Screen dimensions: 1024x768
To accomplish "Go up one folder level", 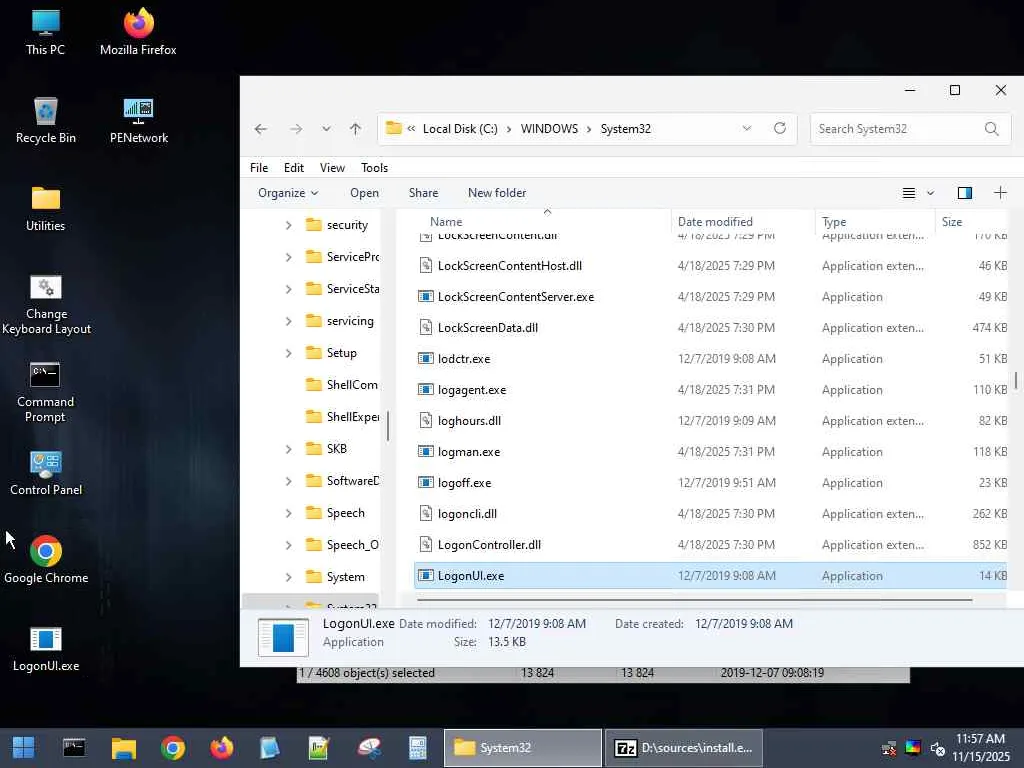I will coord(355,129).
